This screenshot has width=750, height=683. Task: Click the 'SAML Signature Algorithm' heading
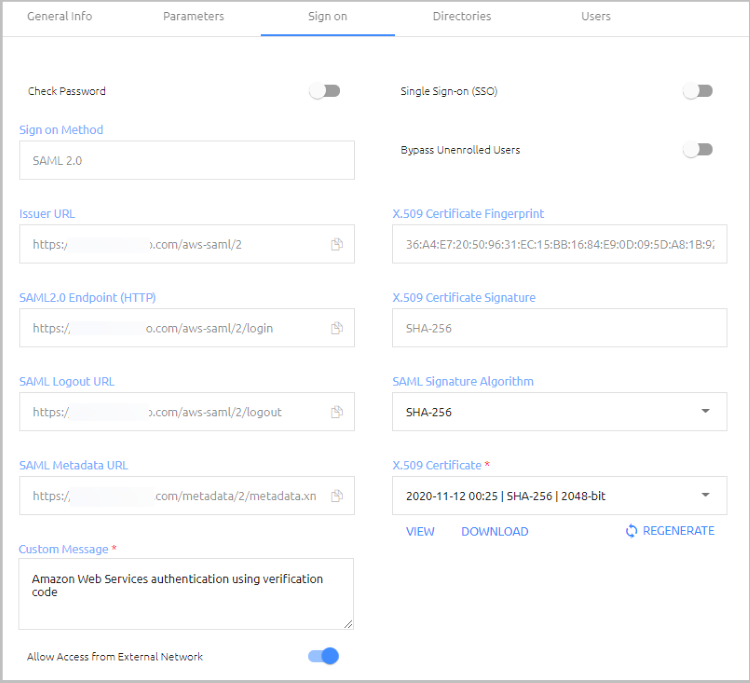pos(463,382)
